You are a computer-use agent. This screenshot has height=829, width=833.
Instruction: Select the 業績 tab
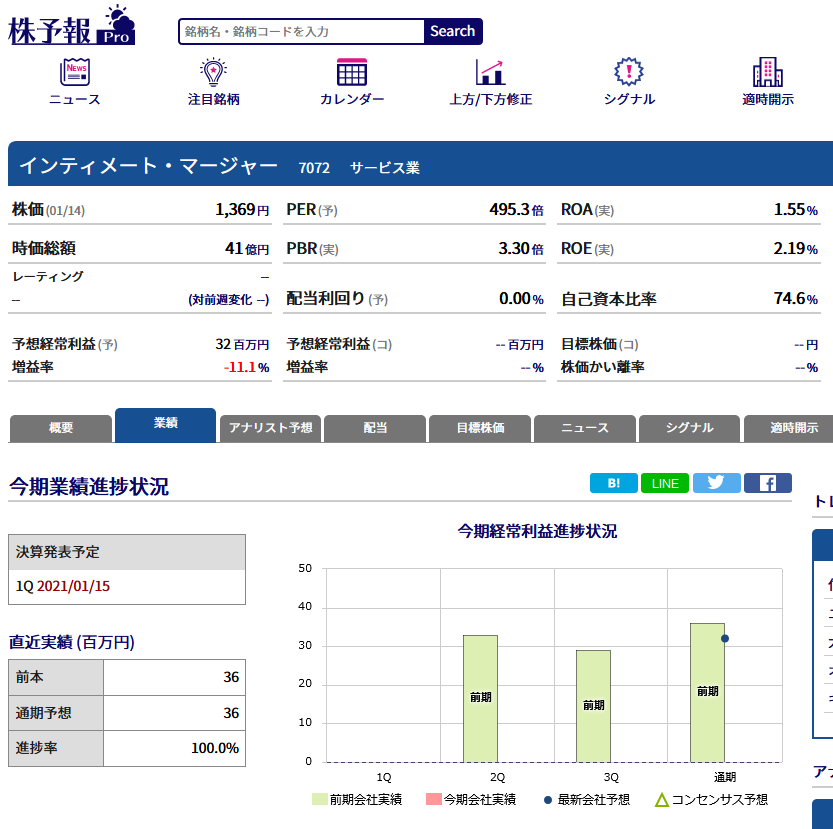point(165,425)
